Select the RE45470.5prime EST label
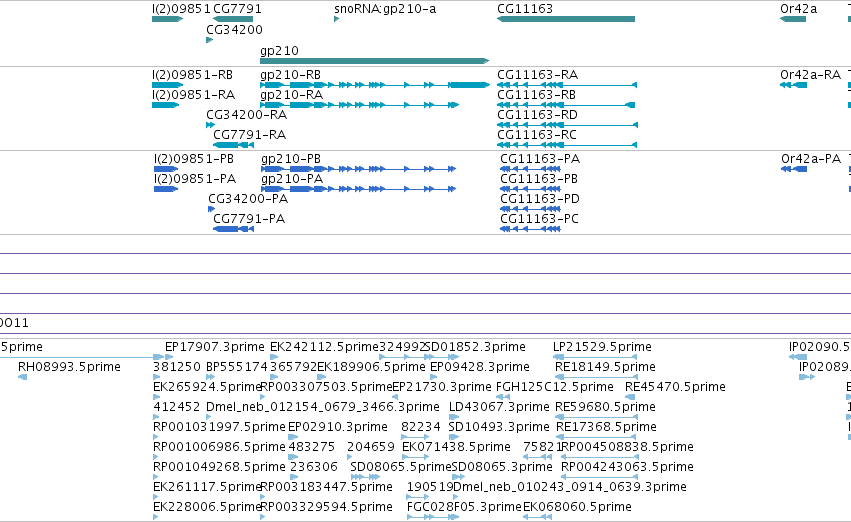This screenshot has height=522, width=851. 675,387
